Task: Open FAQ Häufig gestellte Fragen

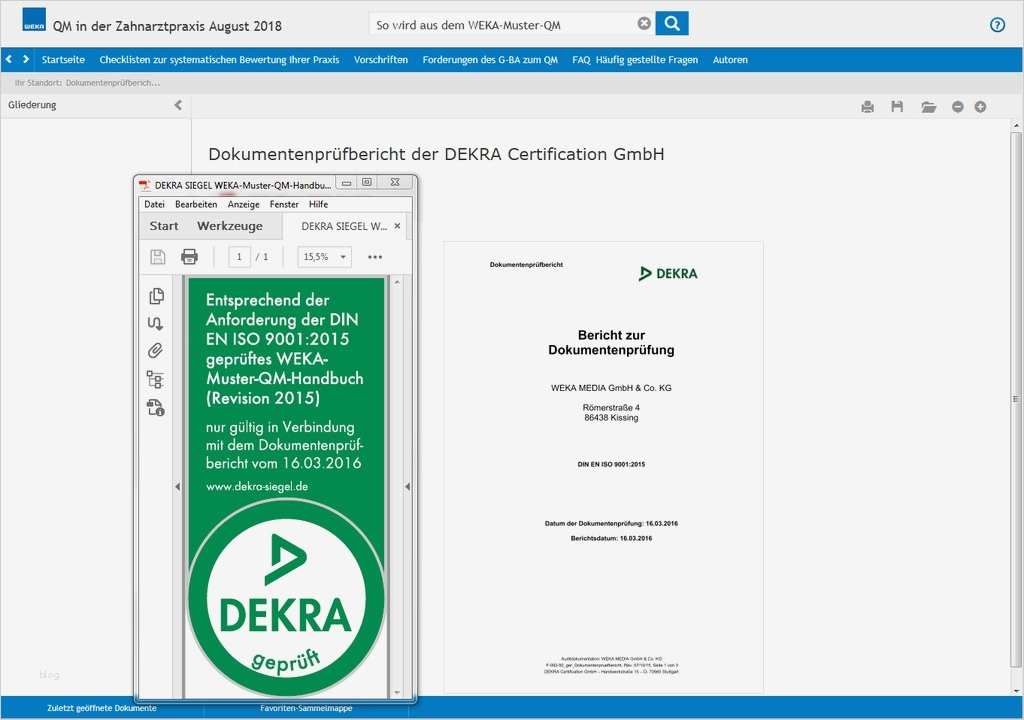Action: click(x=635, y=59)
